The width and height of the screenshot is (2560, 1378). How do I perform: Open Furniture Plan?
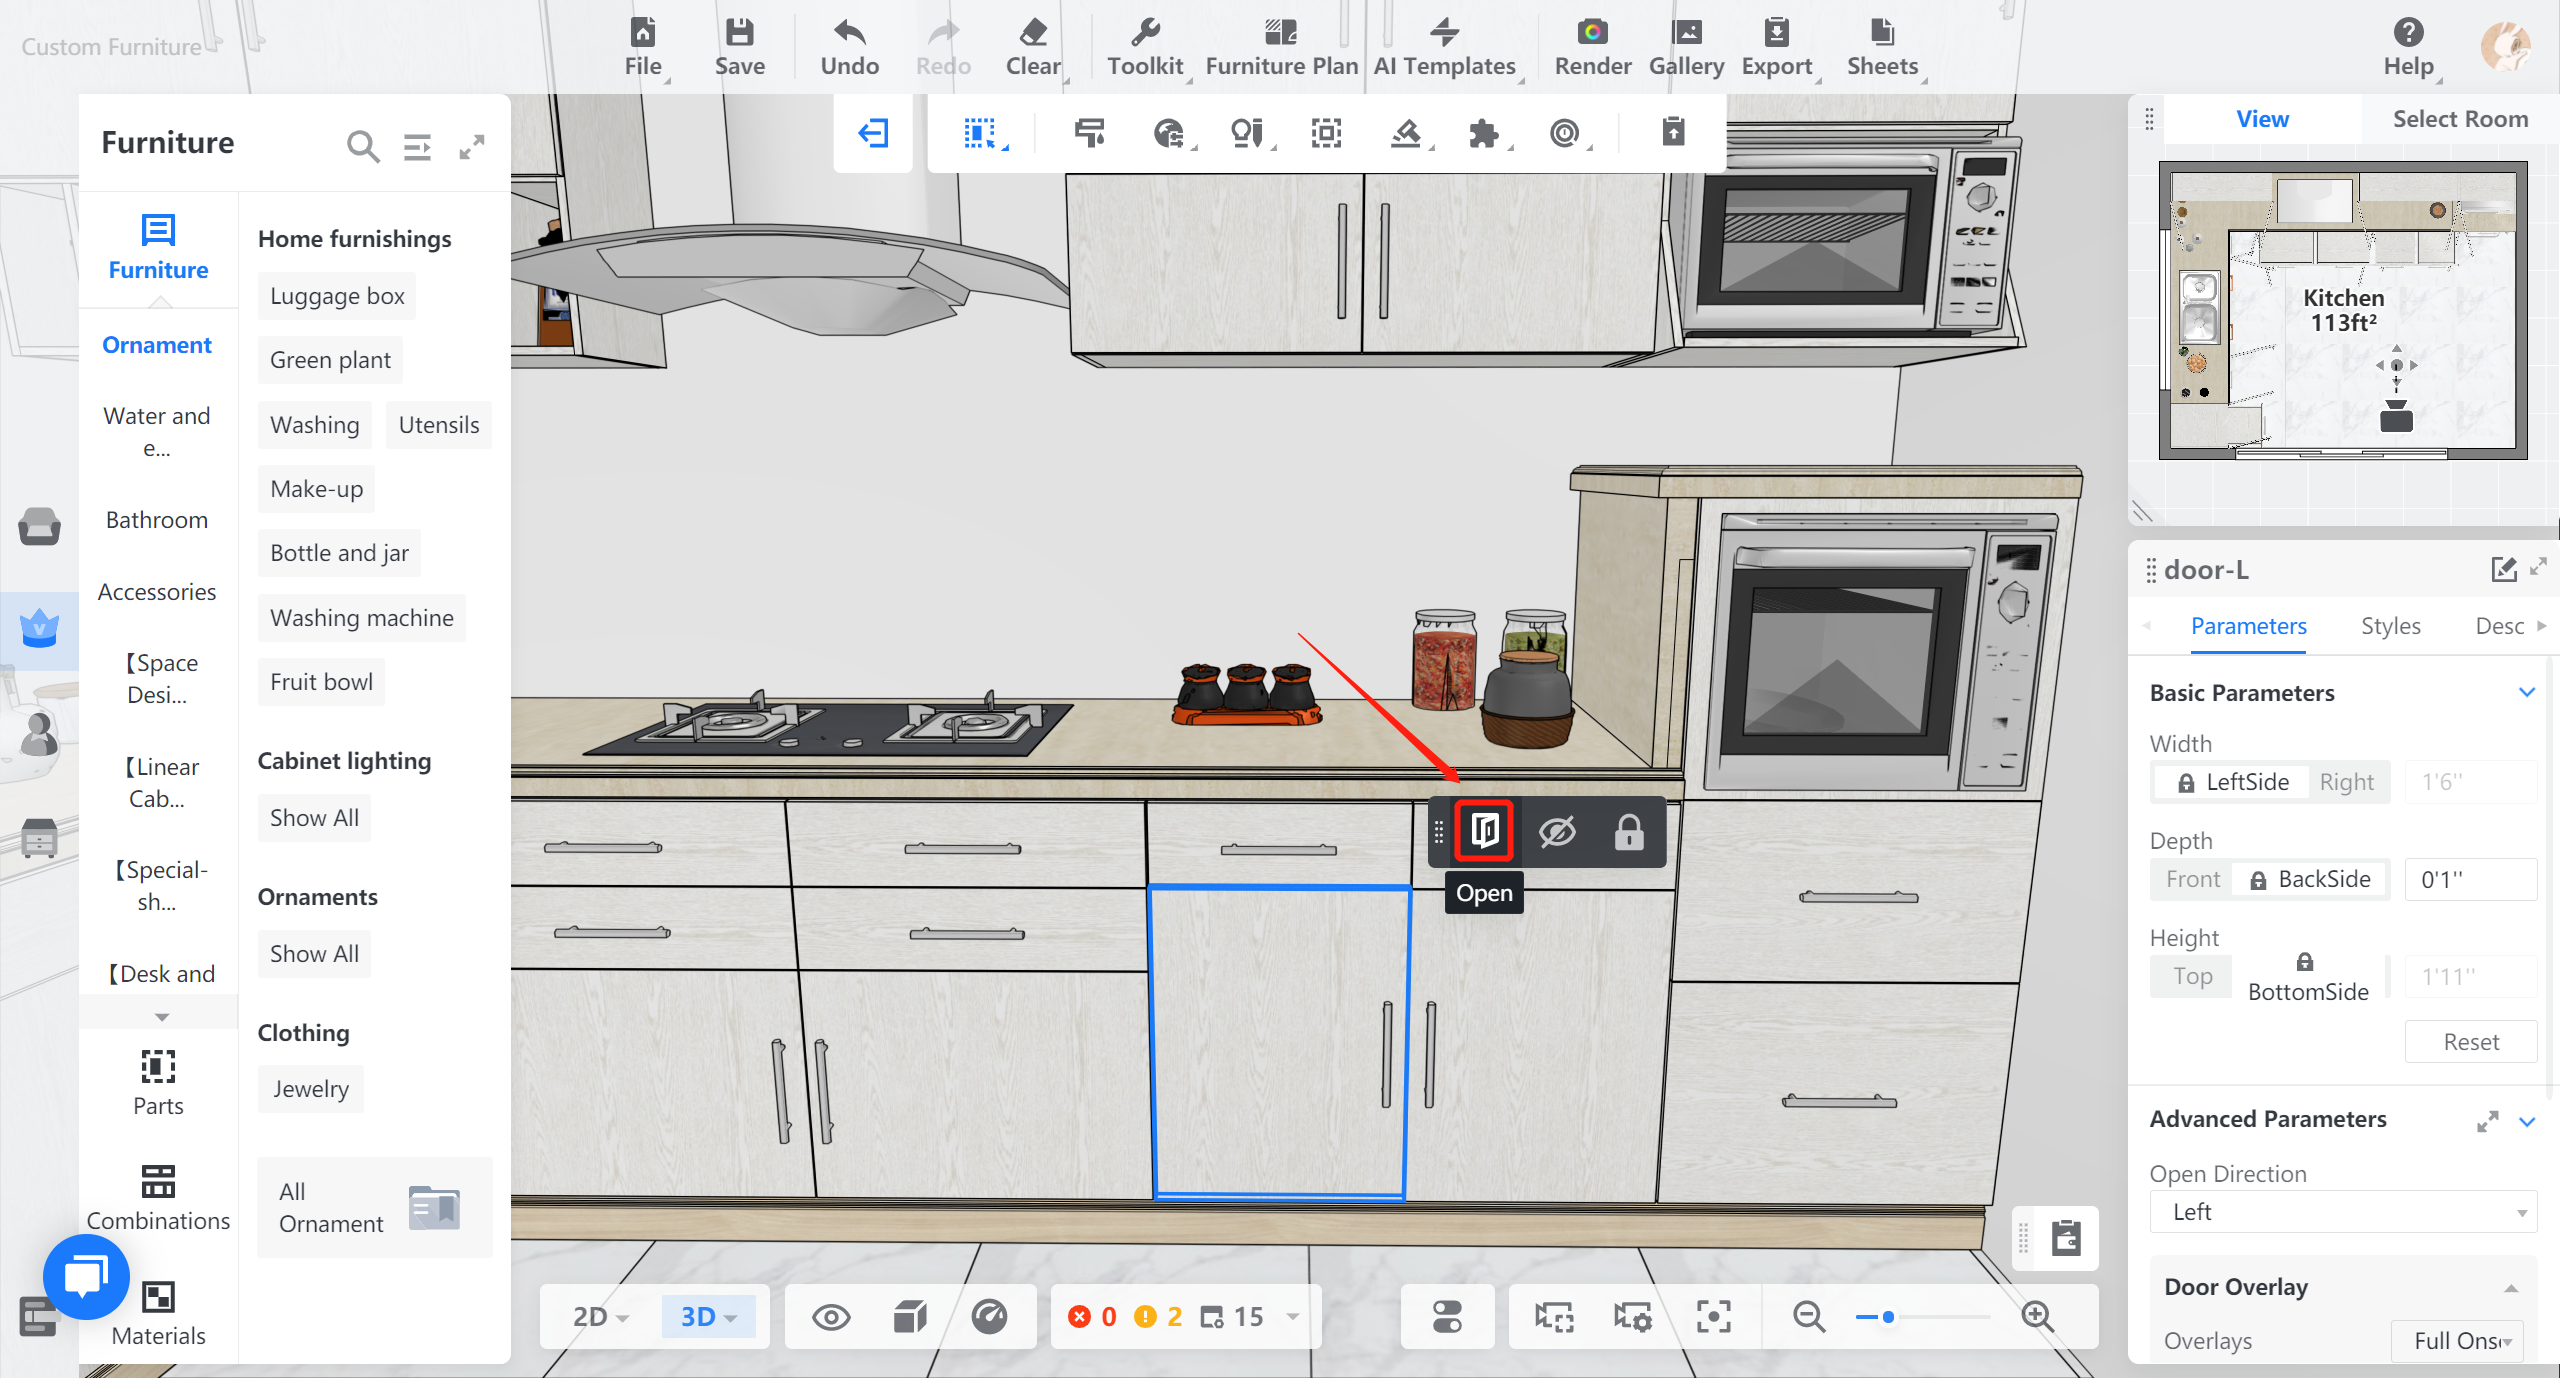(1281, 47)
